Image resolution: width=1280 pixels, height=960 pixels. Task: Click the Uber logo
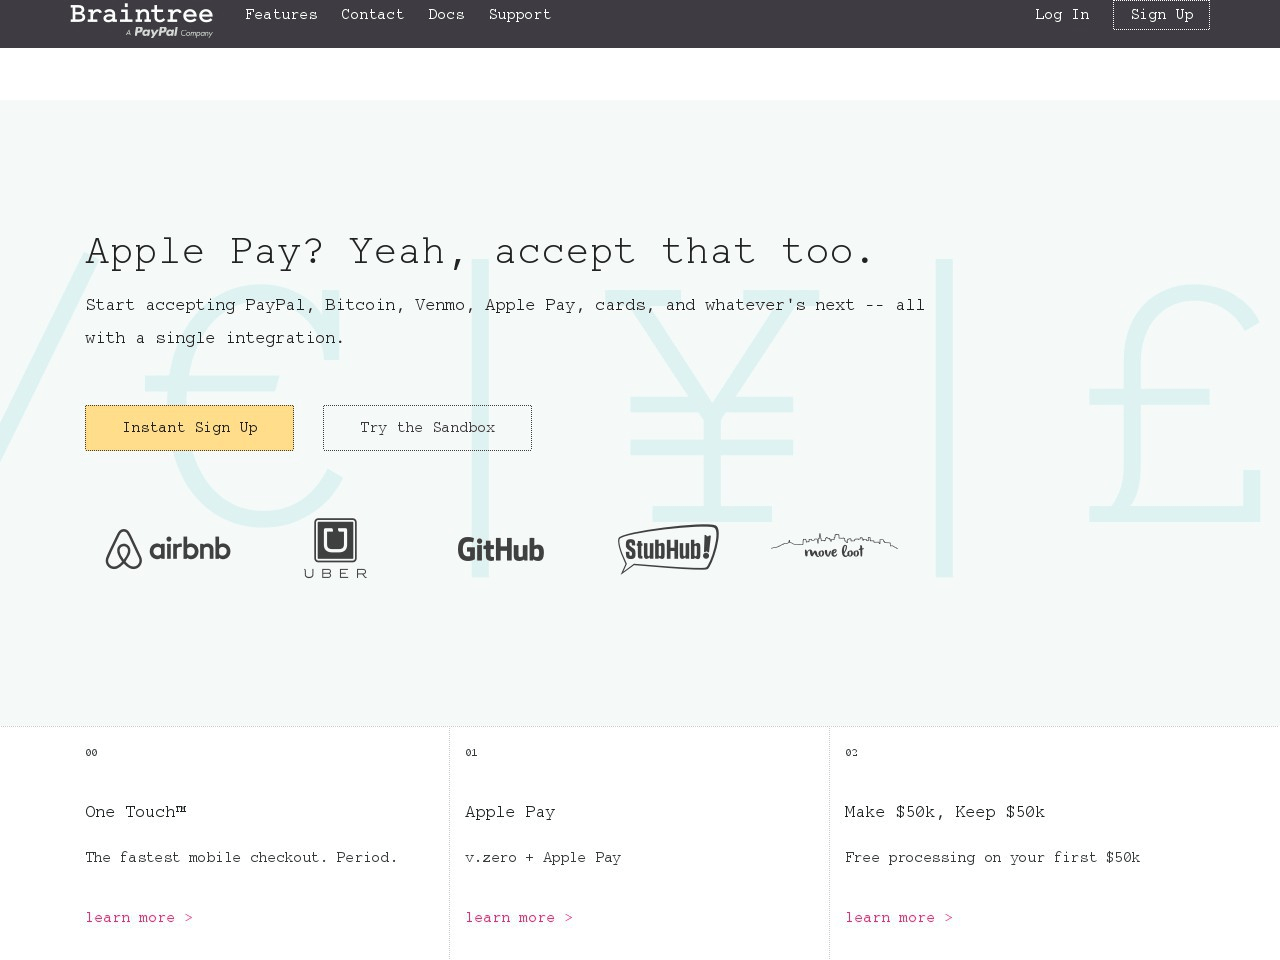(x=335, y=548)
